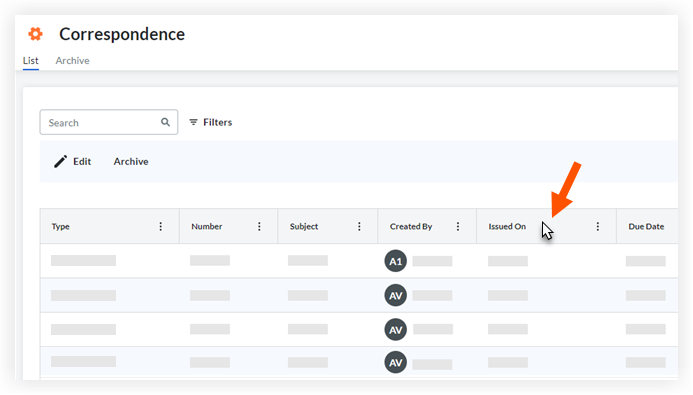The width and height of the screenshot is (693, 395).
Task: Sort by the Subject column header
Action: (x=304, y=226)
